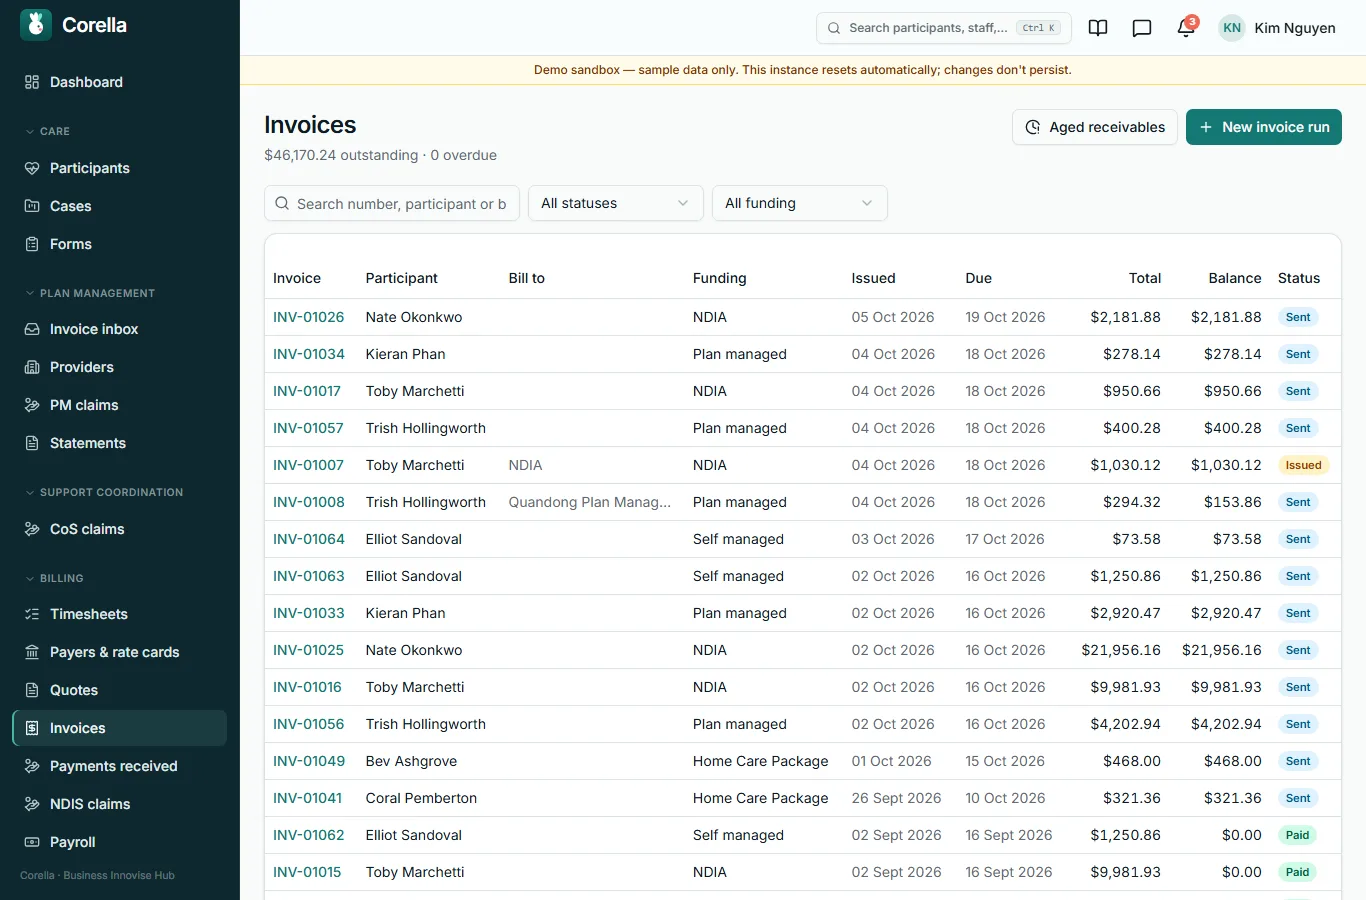Click the PM claims icon
This screenshot has height=900, width=1366.
[32, 405]
